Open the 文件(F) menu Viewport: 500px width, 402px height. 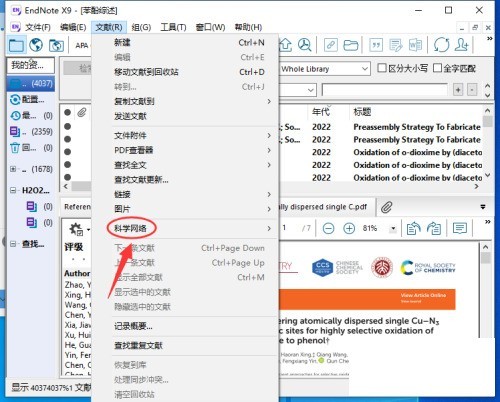click(x=38, y=27)
